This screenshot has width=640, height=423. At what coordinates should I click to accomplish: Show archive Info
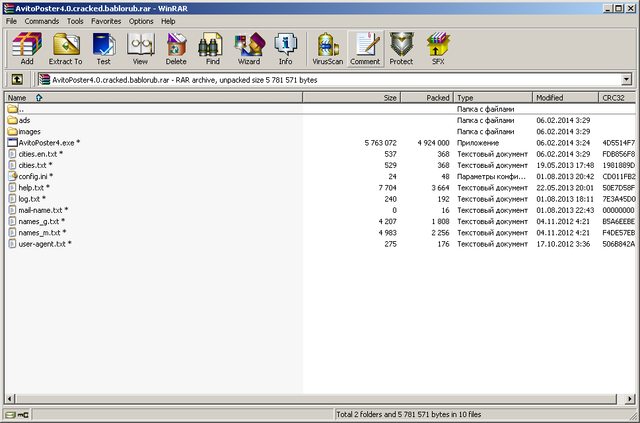(x=285, y=49)
